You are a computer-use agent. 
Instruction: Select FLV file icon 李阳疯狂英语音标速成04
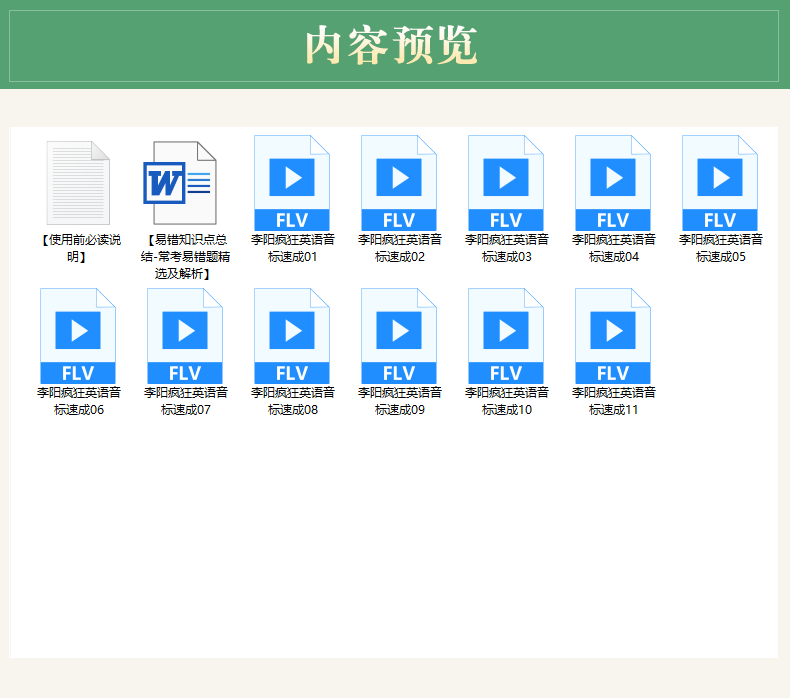pos(613,183)
